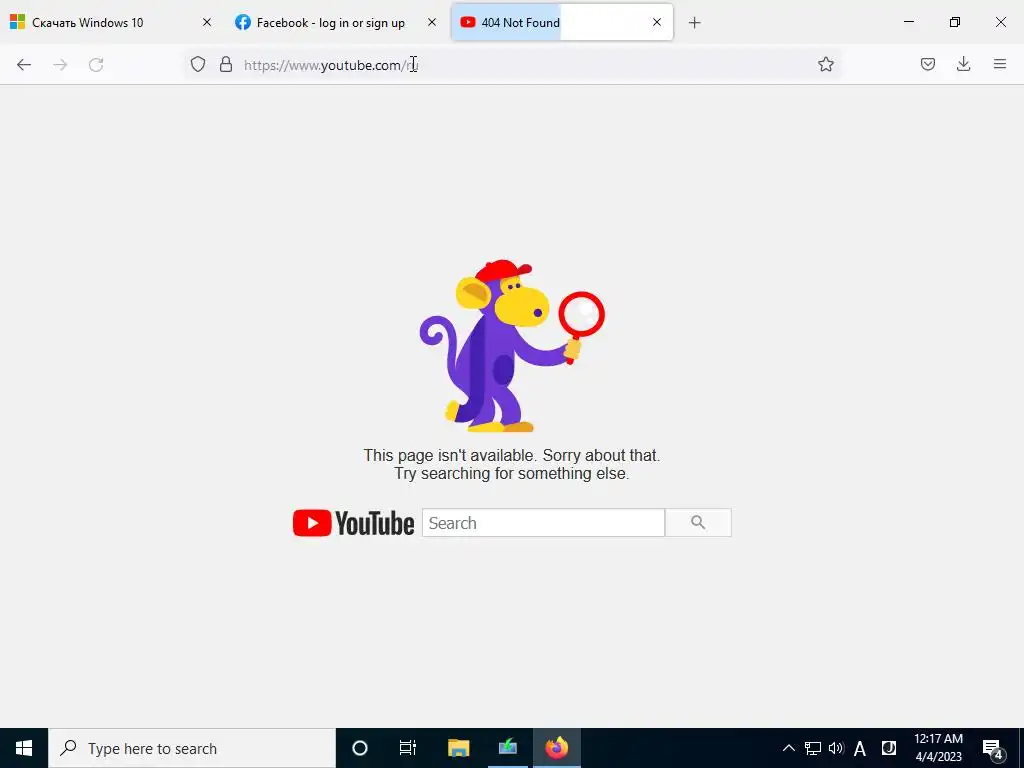Bookmark this page with the star
This screenshot has width=1024, height=768.
click(825, 64)
